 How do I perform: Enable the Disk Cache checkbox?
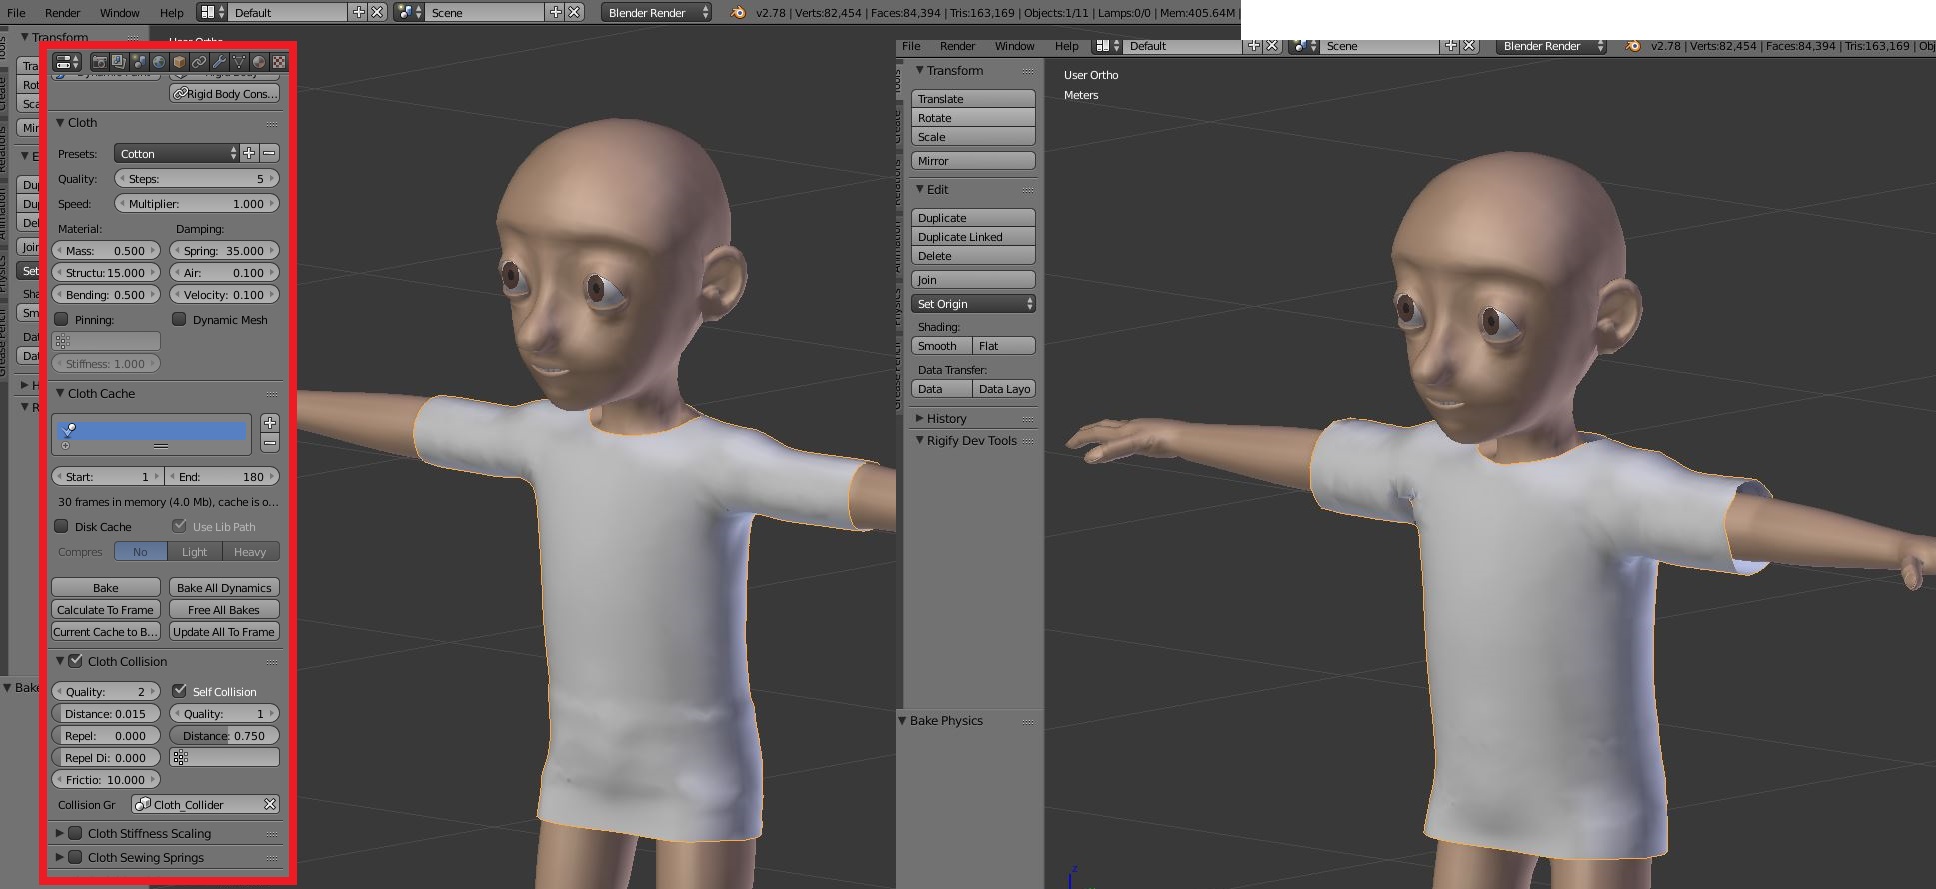point(62,526)
